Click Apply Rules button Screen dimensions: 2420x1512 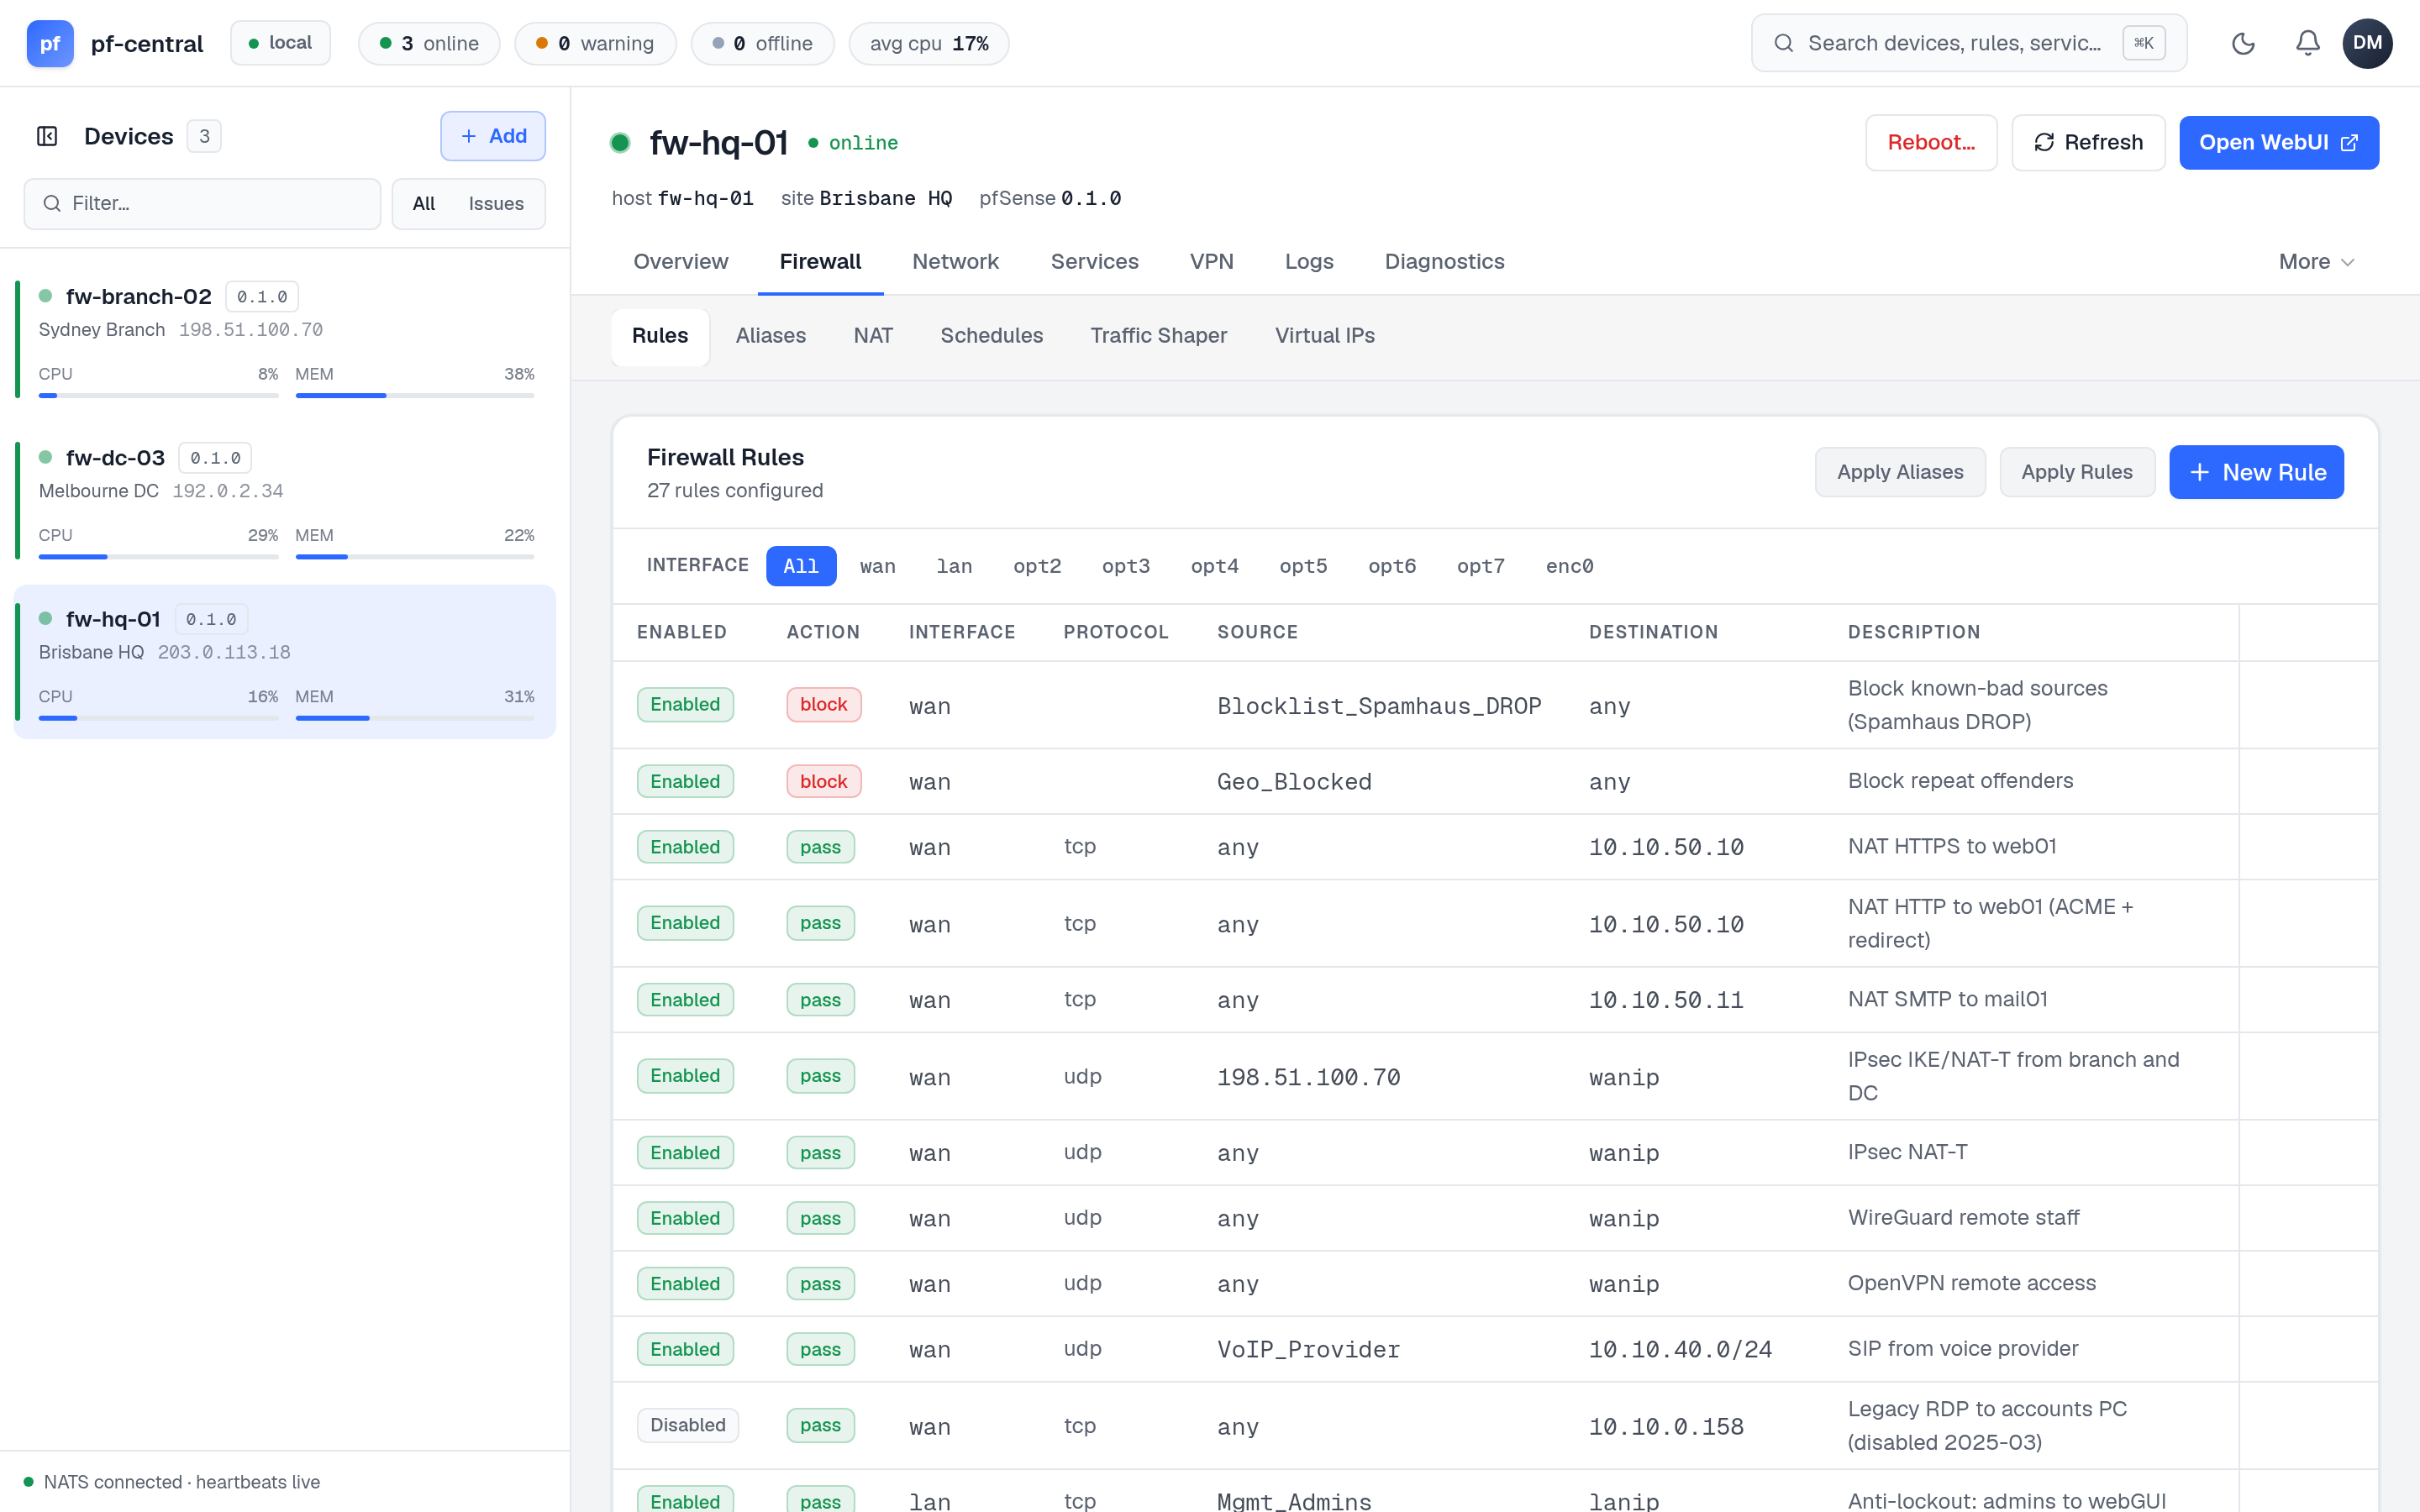[x=2077, y=472]
